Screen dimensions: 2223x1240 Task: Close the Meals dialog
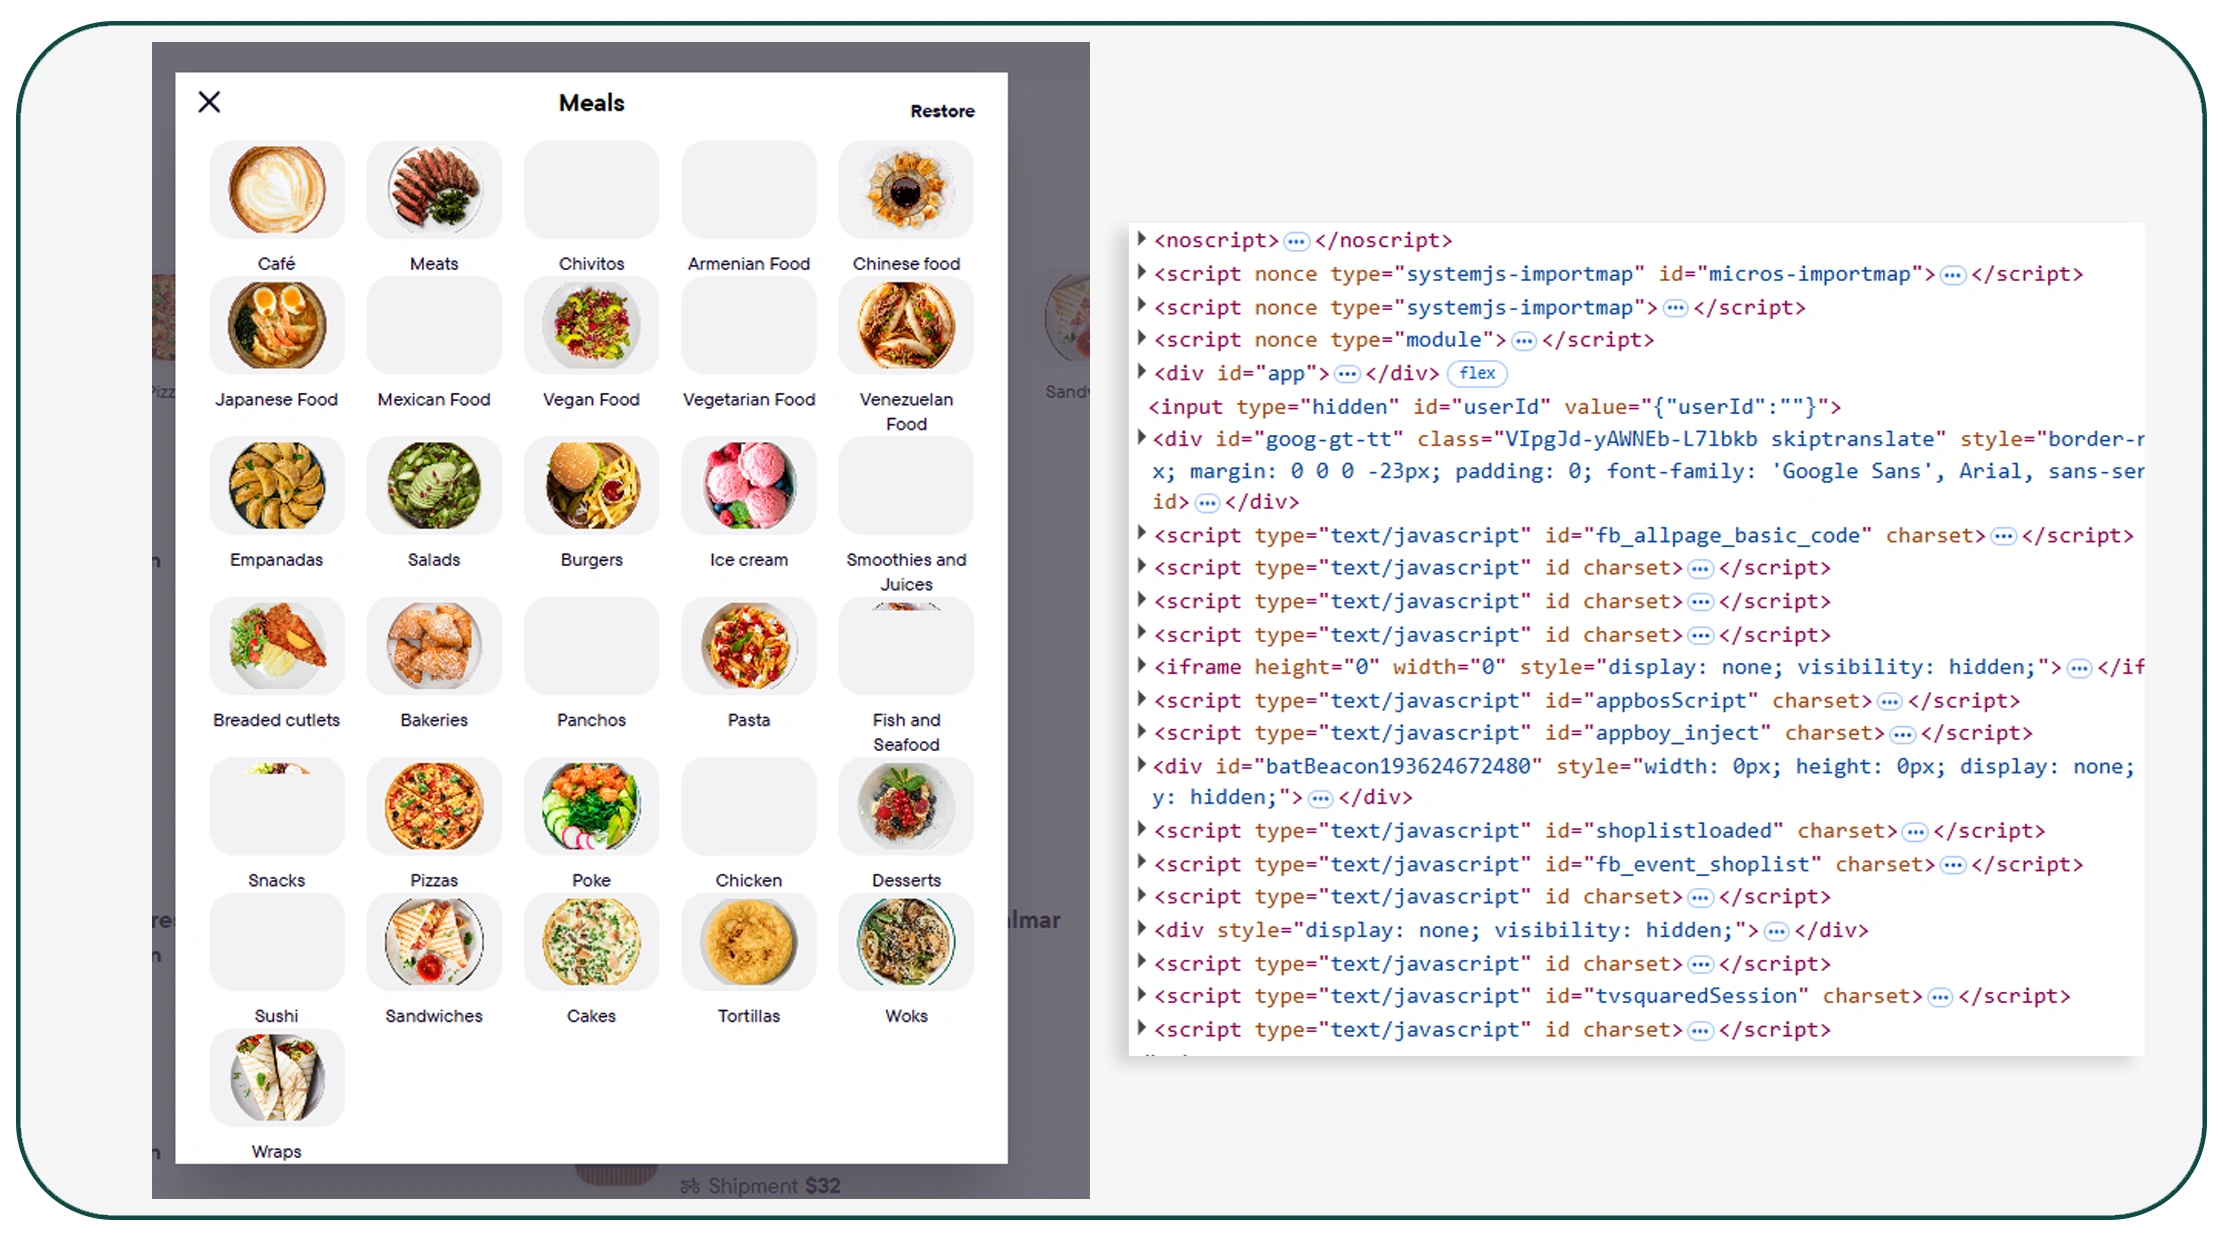(209, 102)
